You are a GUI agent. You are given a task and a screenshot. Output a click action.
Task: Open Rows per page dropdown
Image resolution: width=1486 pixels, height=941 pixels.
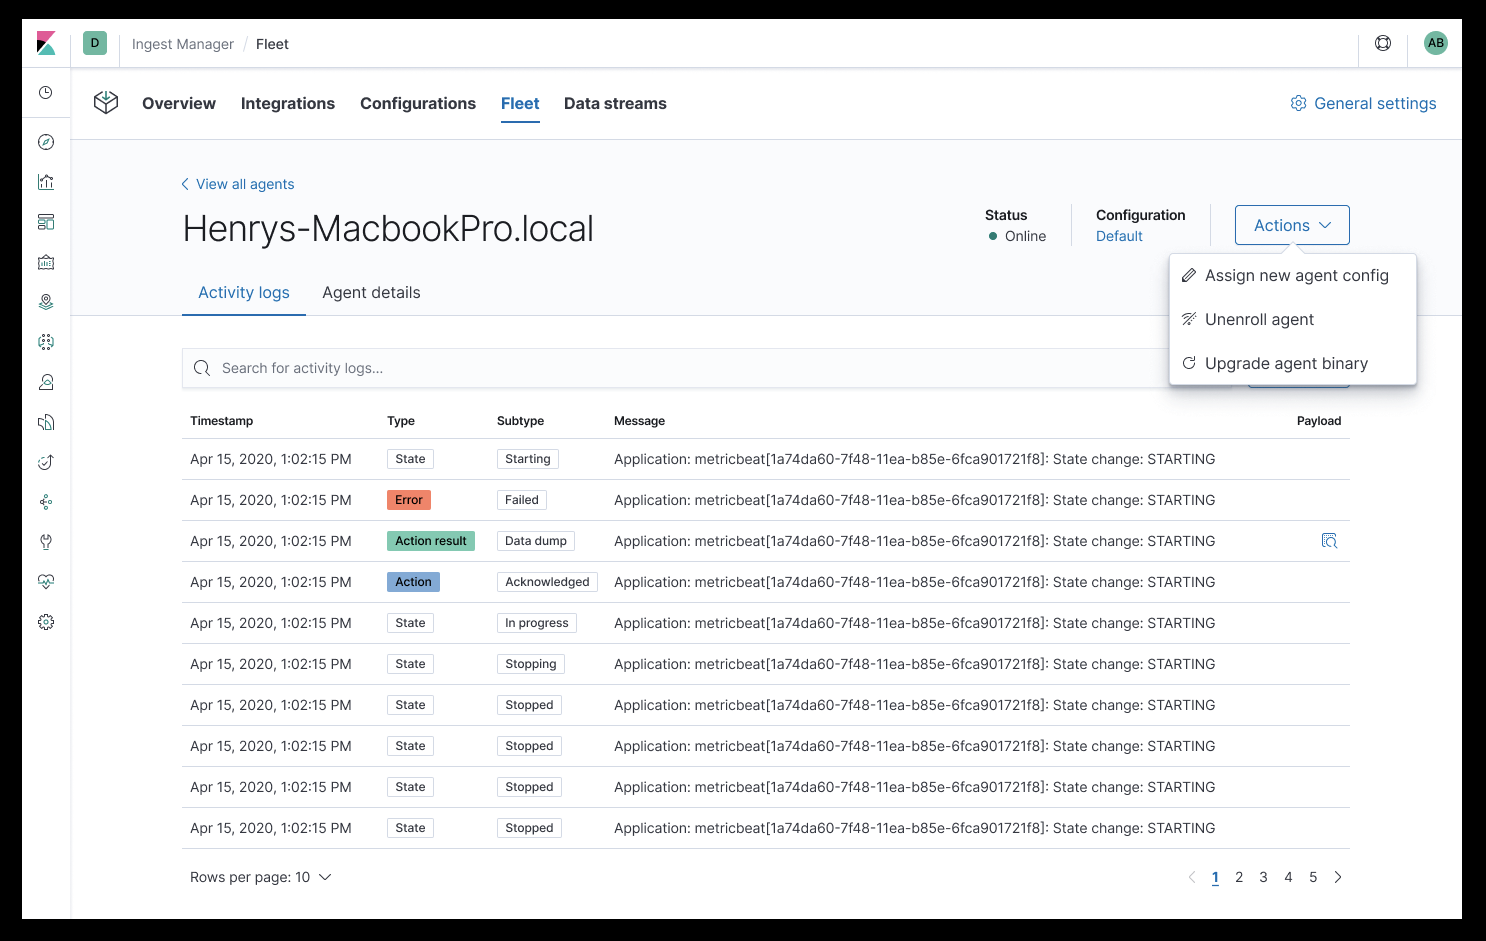coord(261,877)
